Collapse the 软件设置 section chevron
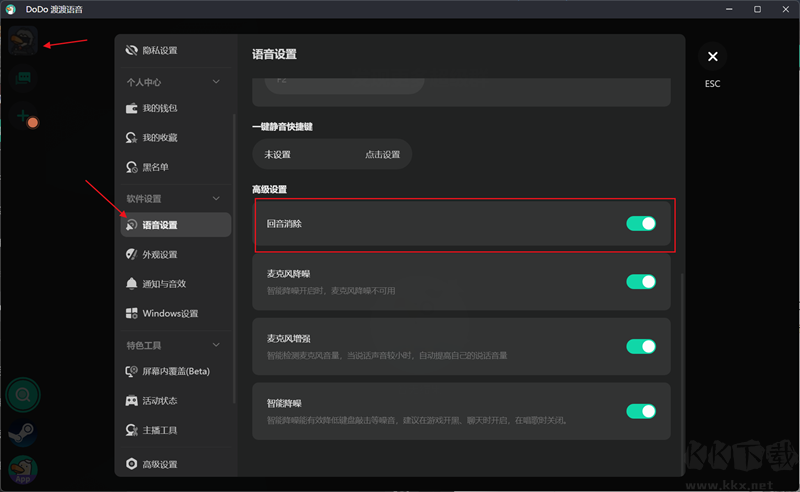This screenshot has width=800, height=492. pos(216,198)
